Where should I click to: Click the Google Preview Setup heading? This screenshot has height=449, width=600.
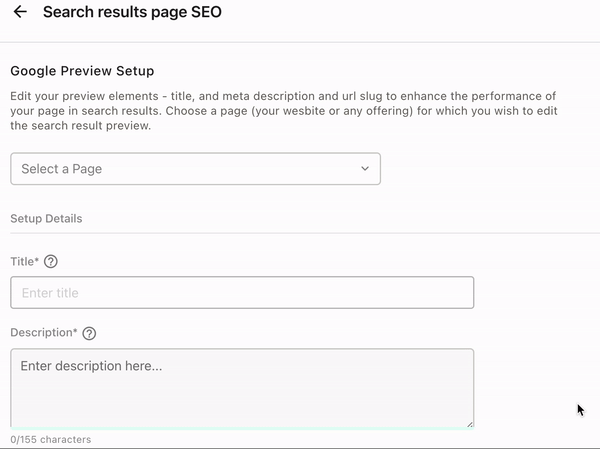point(82,71)
